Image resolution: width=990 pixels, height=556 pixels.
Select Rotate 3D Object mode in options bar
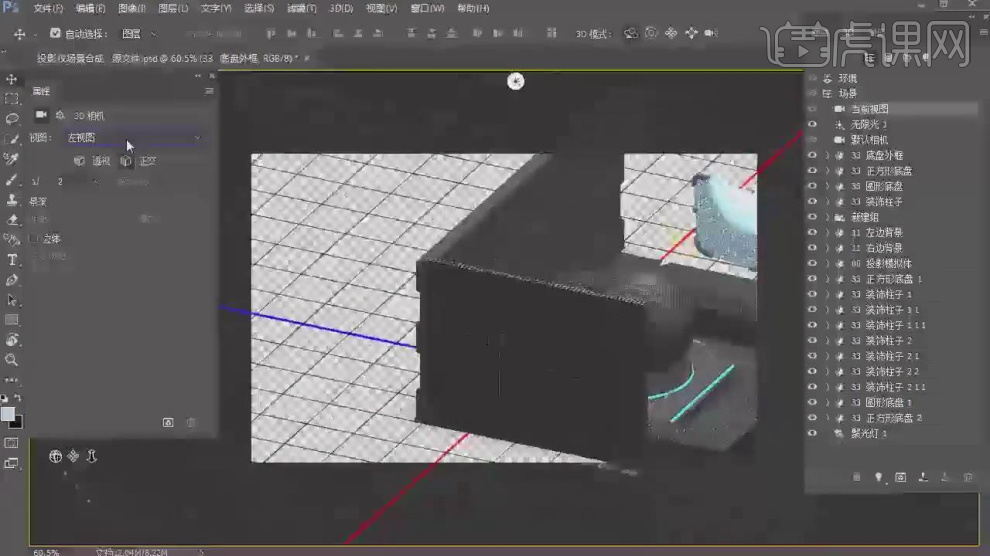[631, 33]
